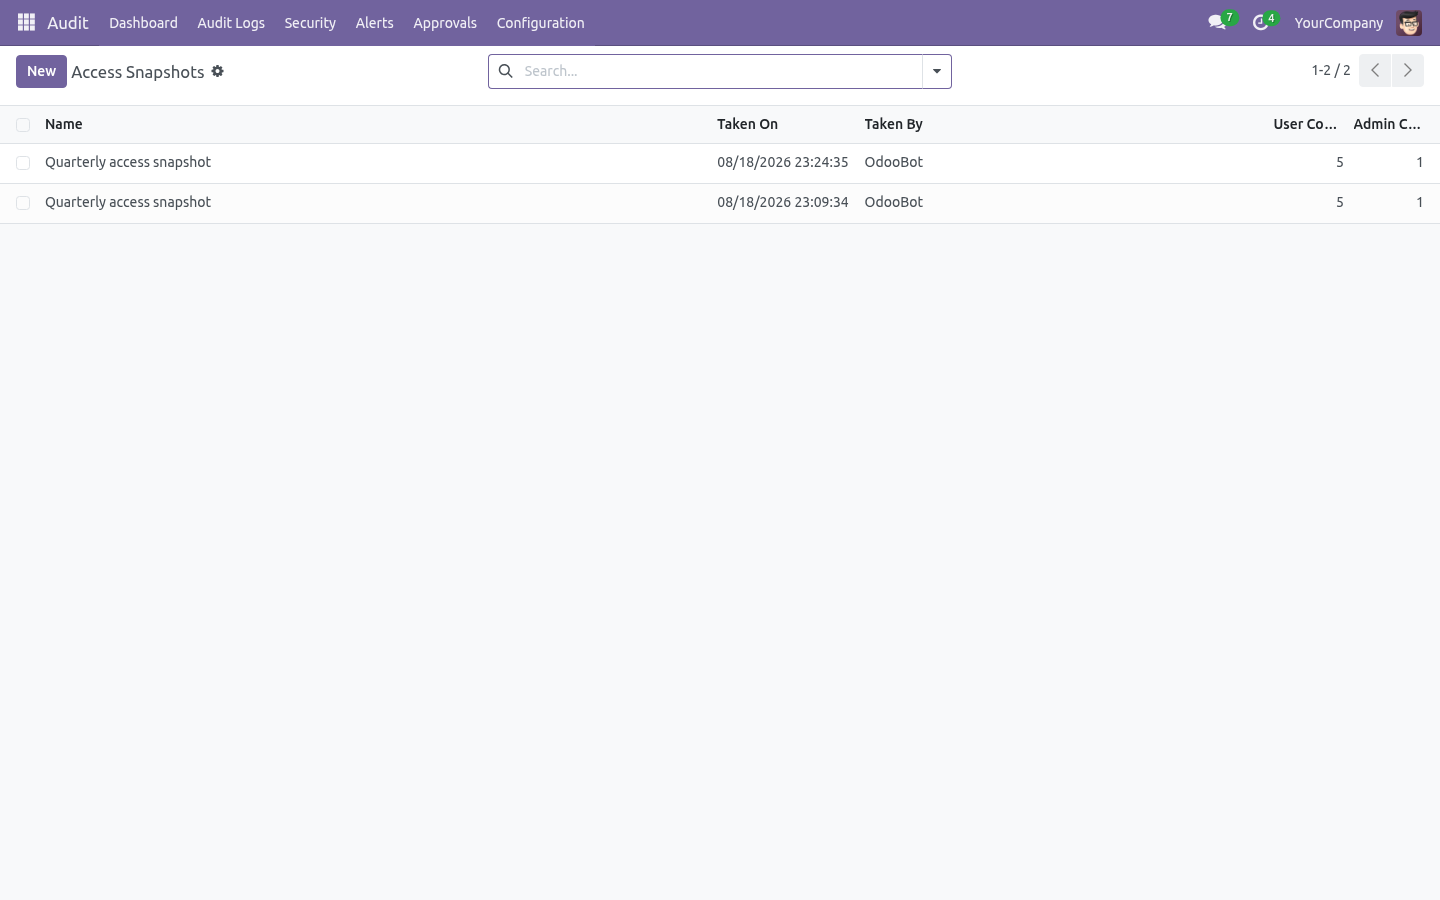Click user count 5 in 23:24:35 row
Image resolution: width=1440 pixels, height=900 pixels.
[x=1340, y=162]
